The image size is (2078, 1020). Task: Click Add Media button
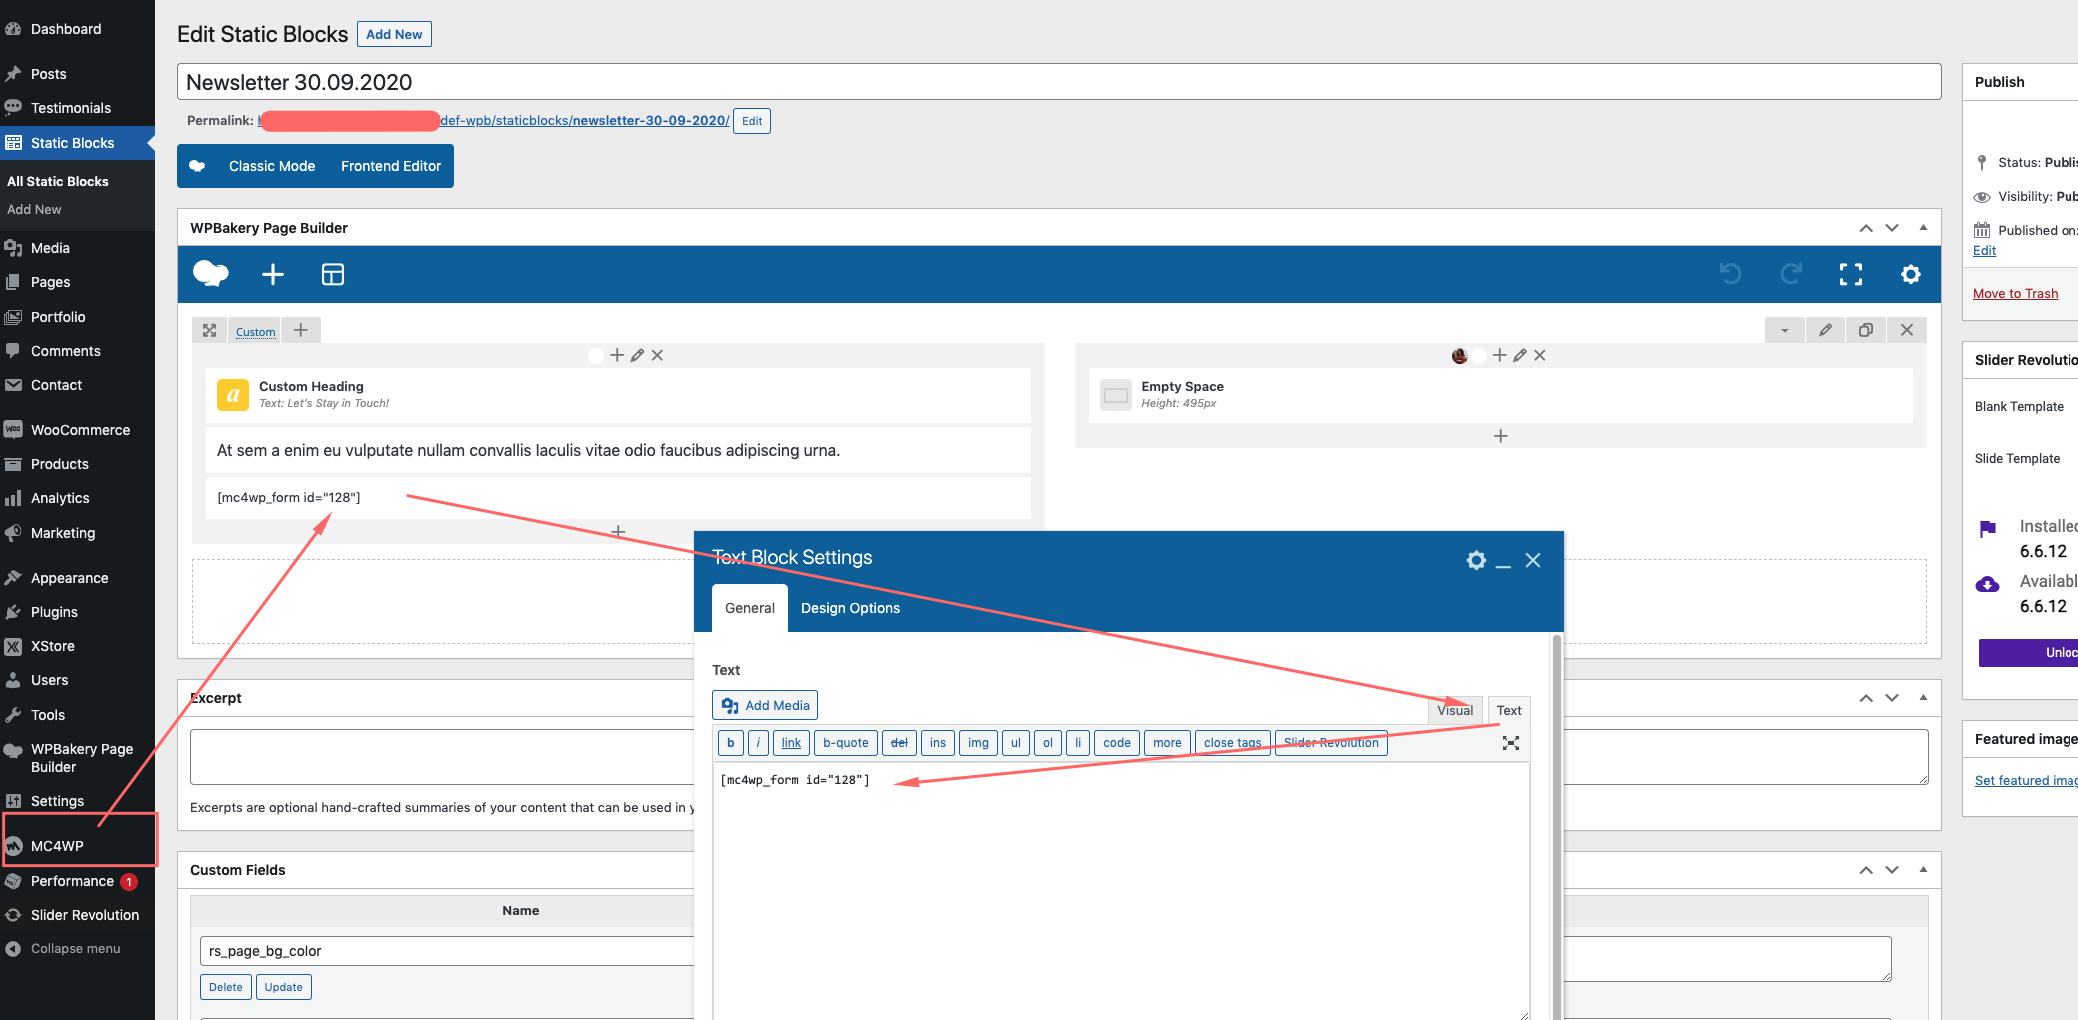[765, 705]
